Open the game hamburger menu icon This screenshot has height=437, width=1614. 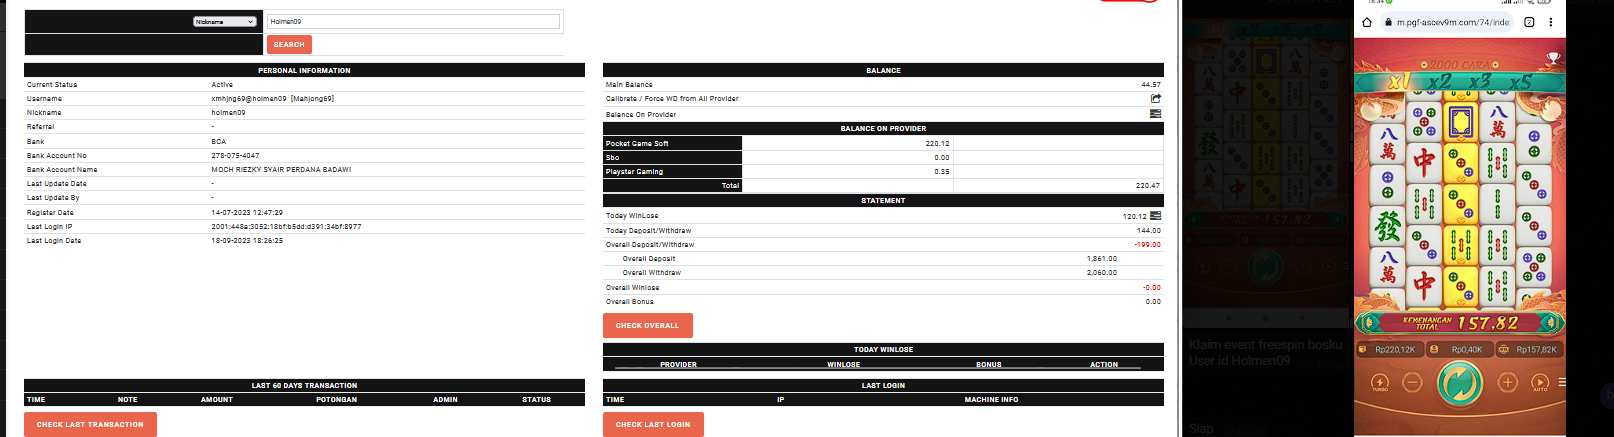pyautogui.click(x=1561, y=382)
